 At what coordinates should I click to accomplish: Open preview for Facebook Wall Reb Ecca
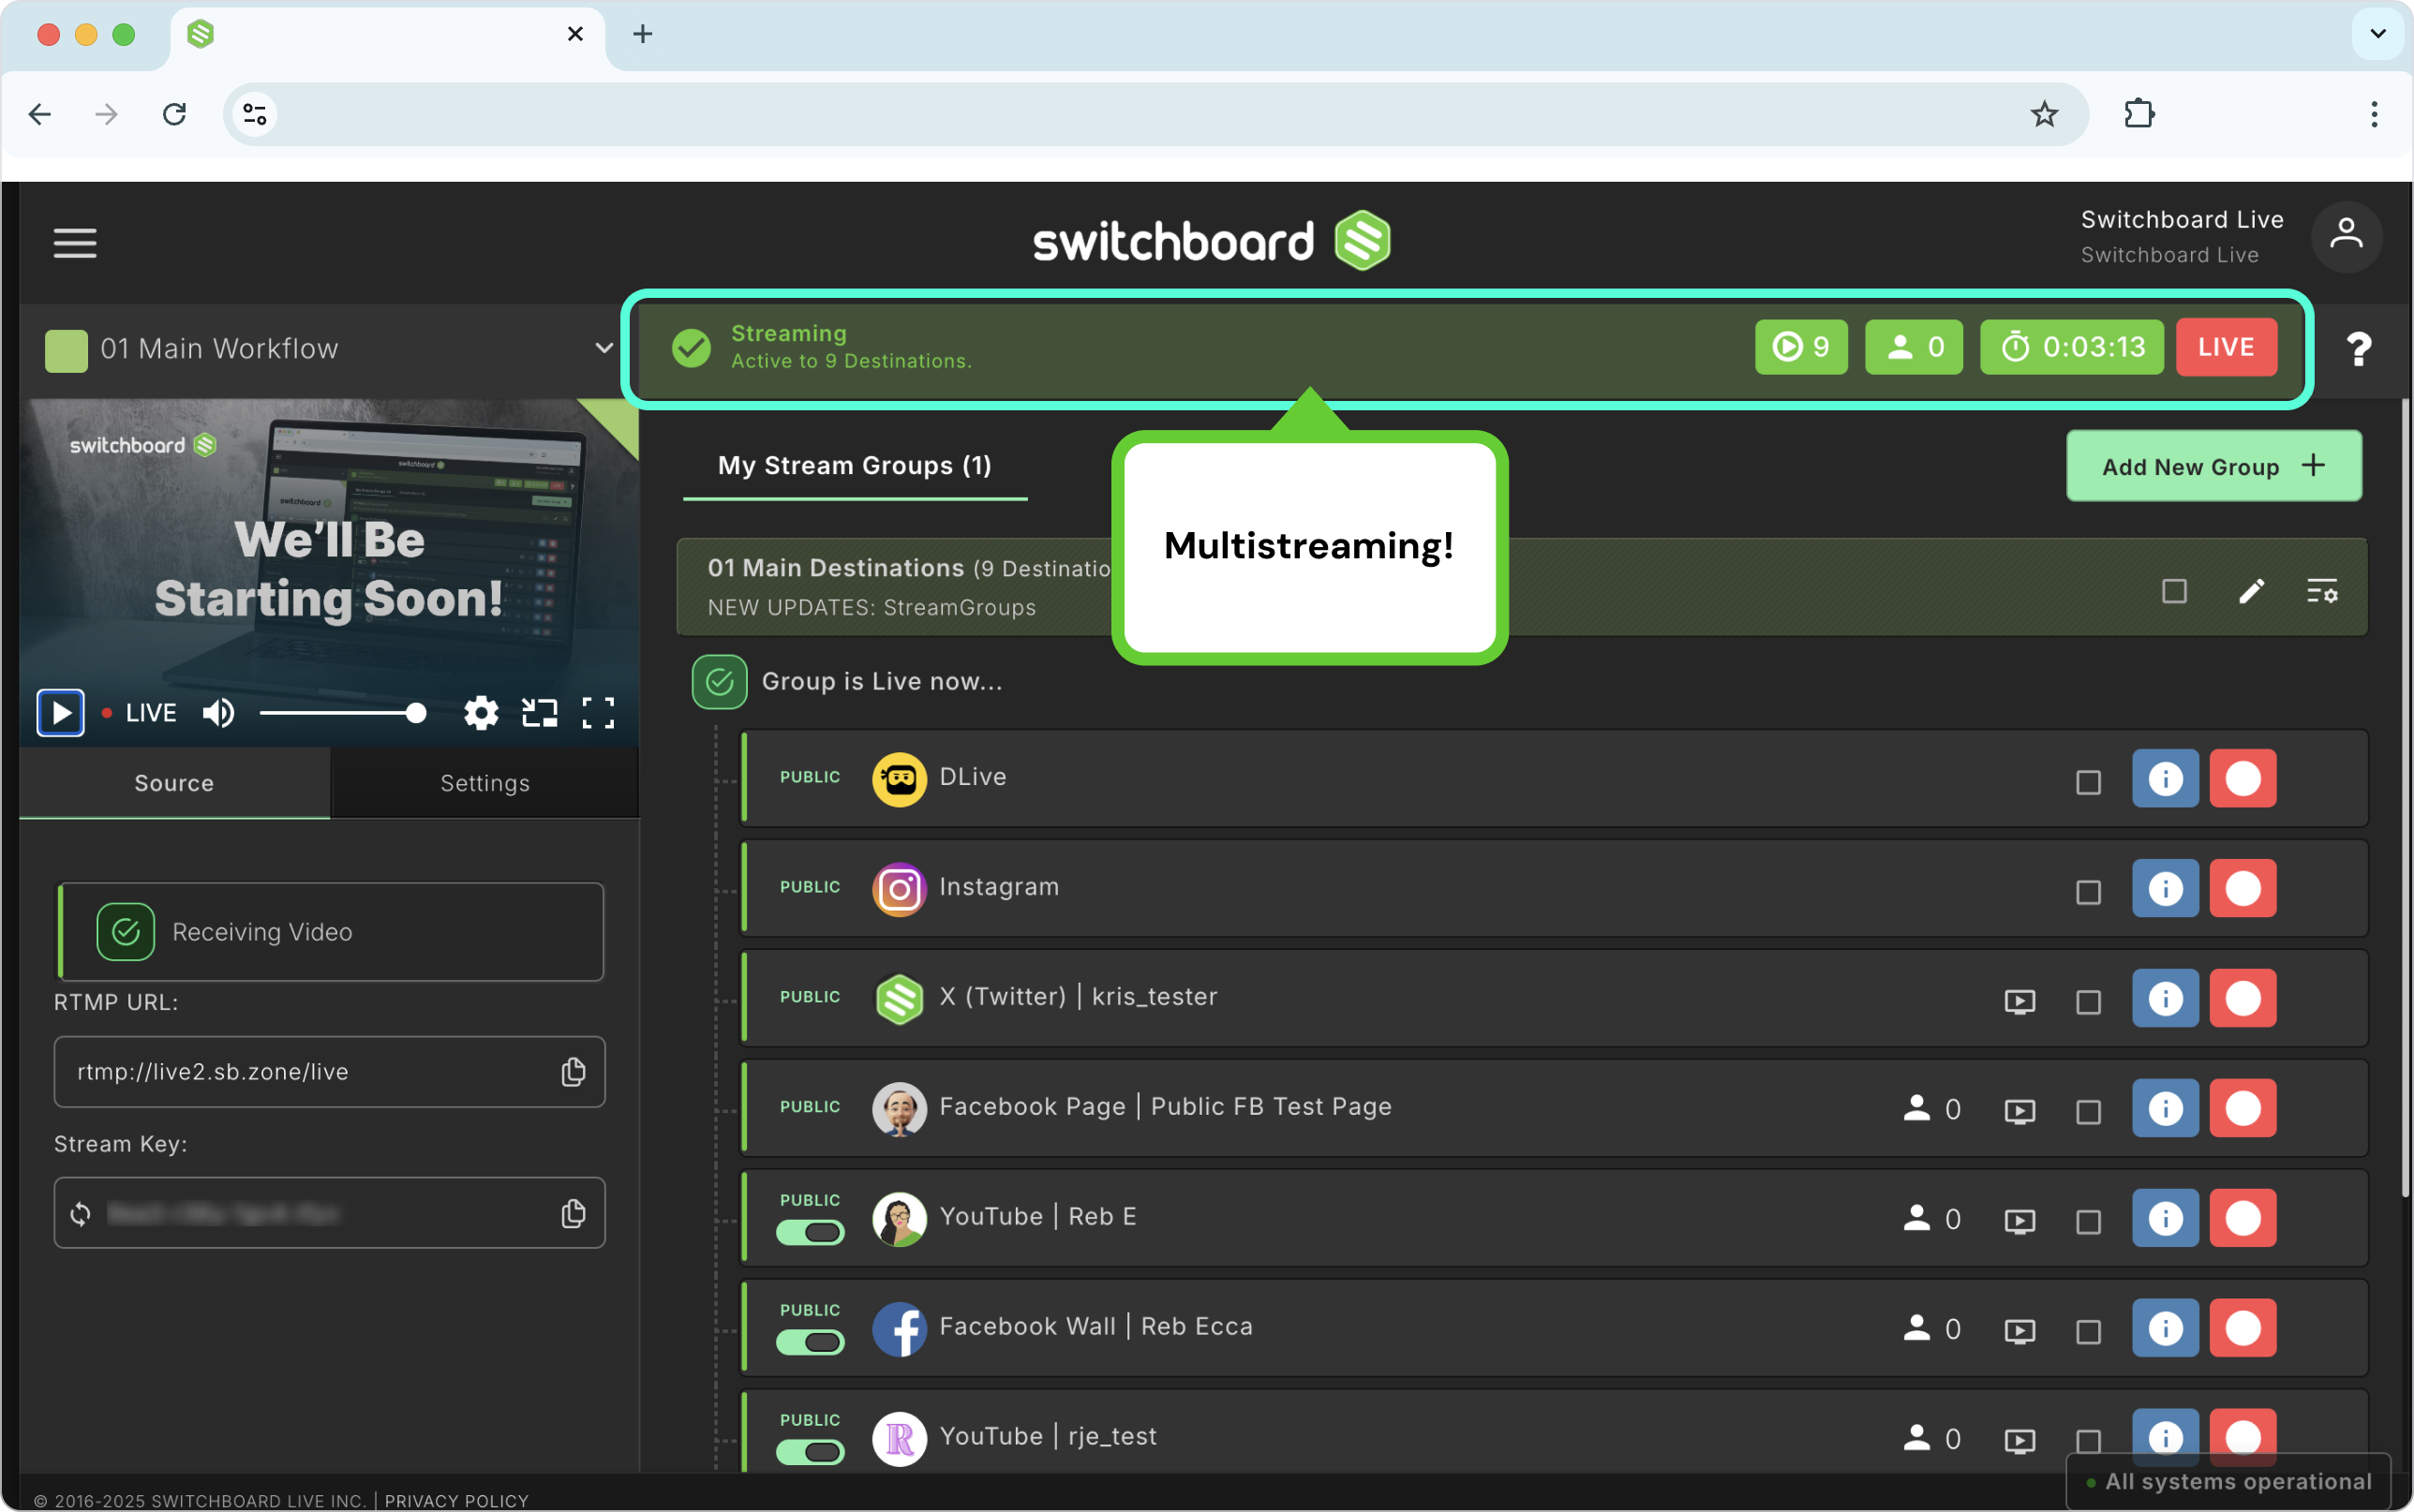click(x=2020, y=1331)
